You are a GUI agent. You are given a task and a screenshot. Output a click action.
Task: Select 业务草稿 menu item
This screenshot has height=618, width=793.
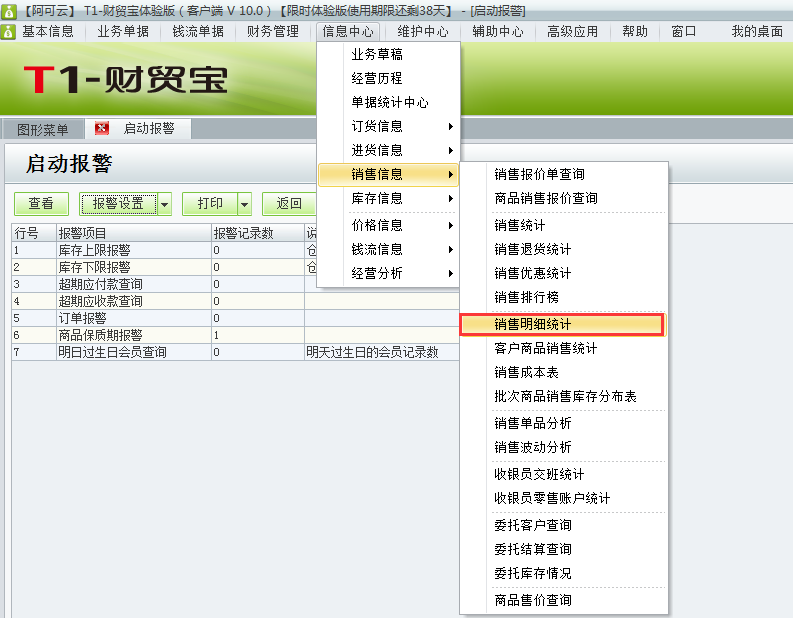388,54
